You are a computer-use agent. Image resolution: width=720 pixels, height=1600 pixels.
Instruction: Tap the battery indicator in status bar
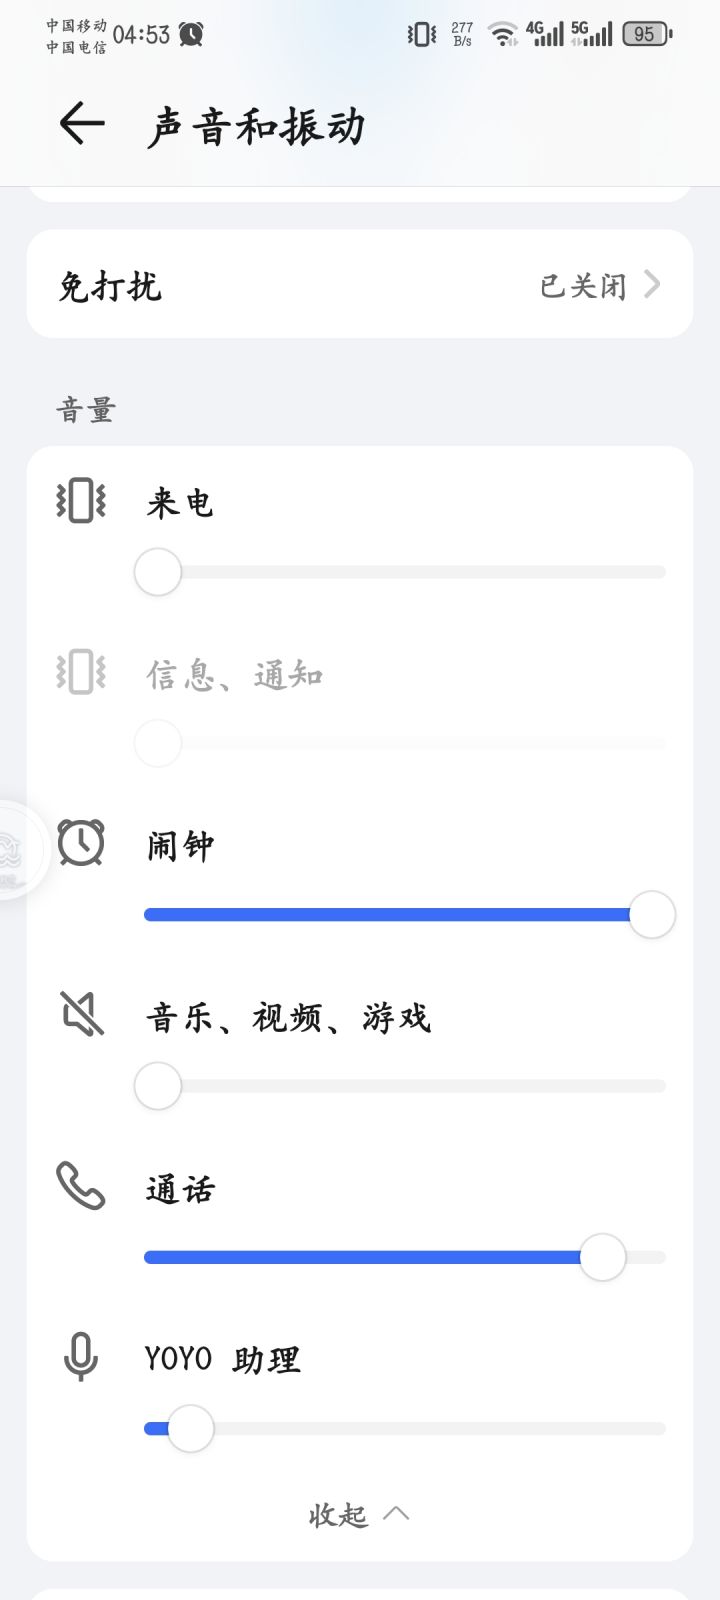646,35
